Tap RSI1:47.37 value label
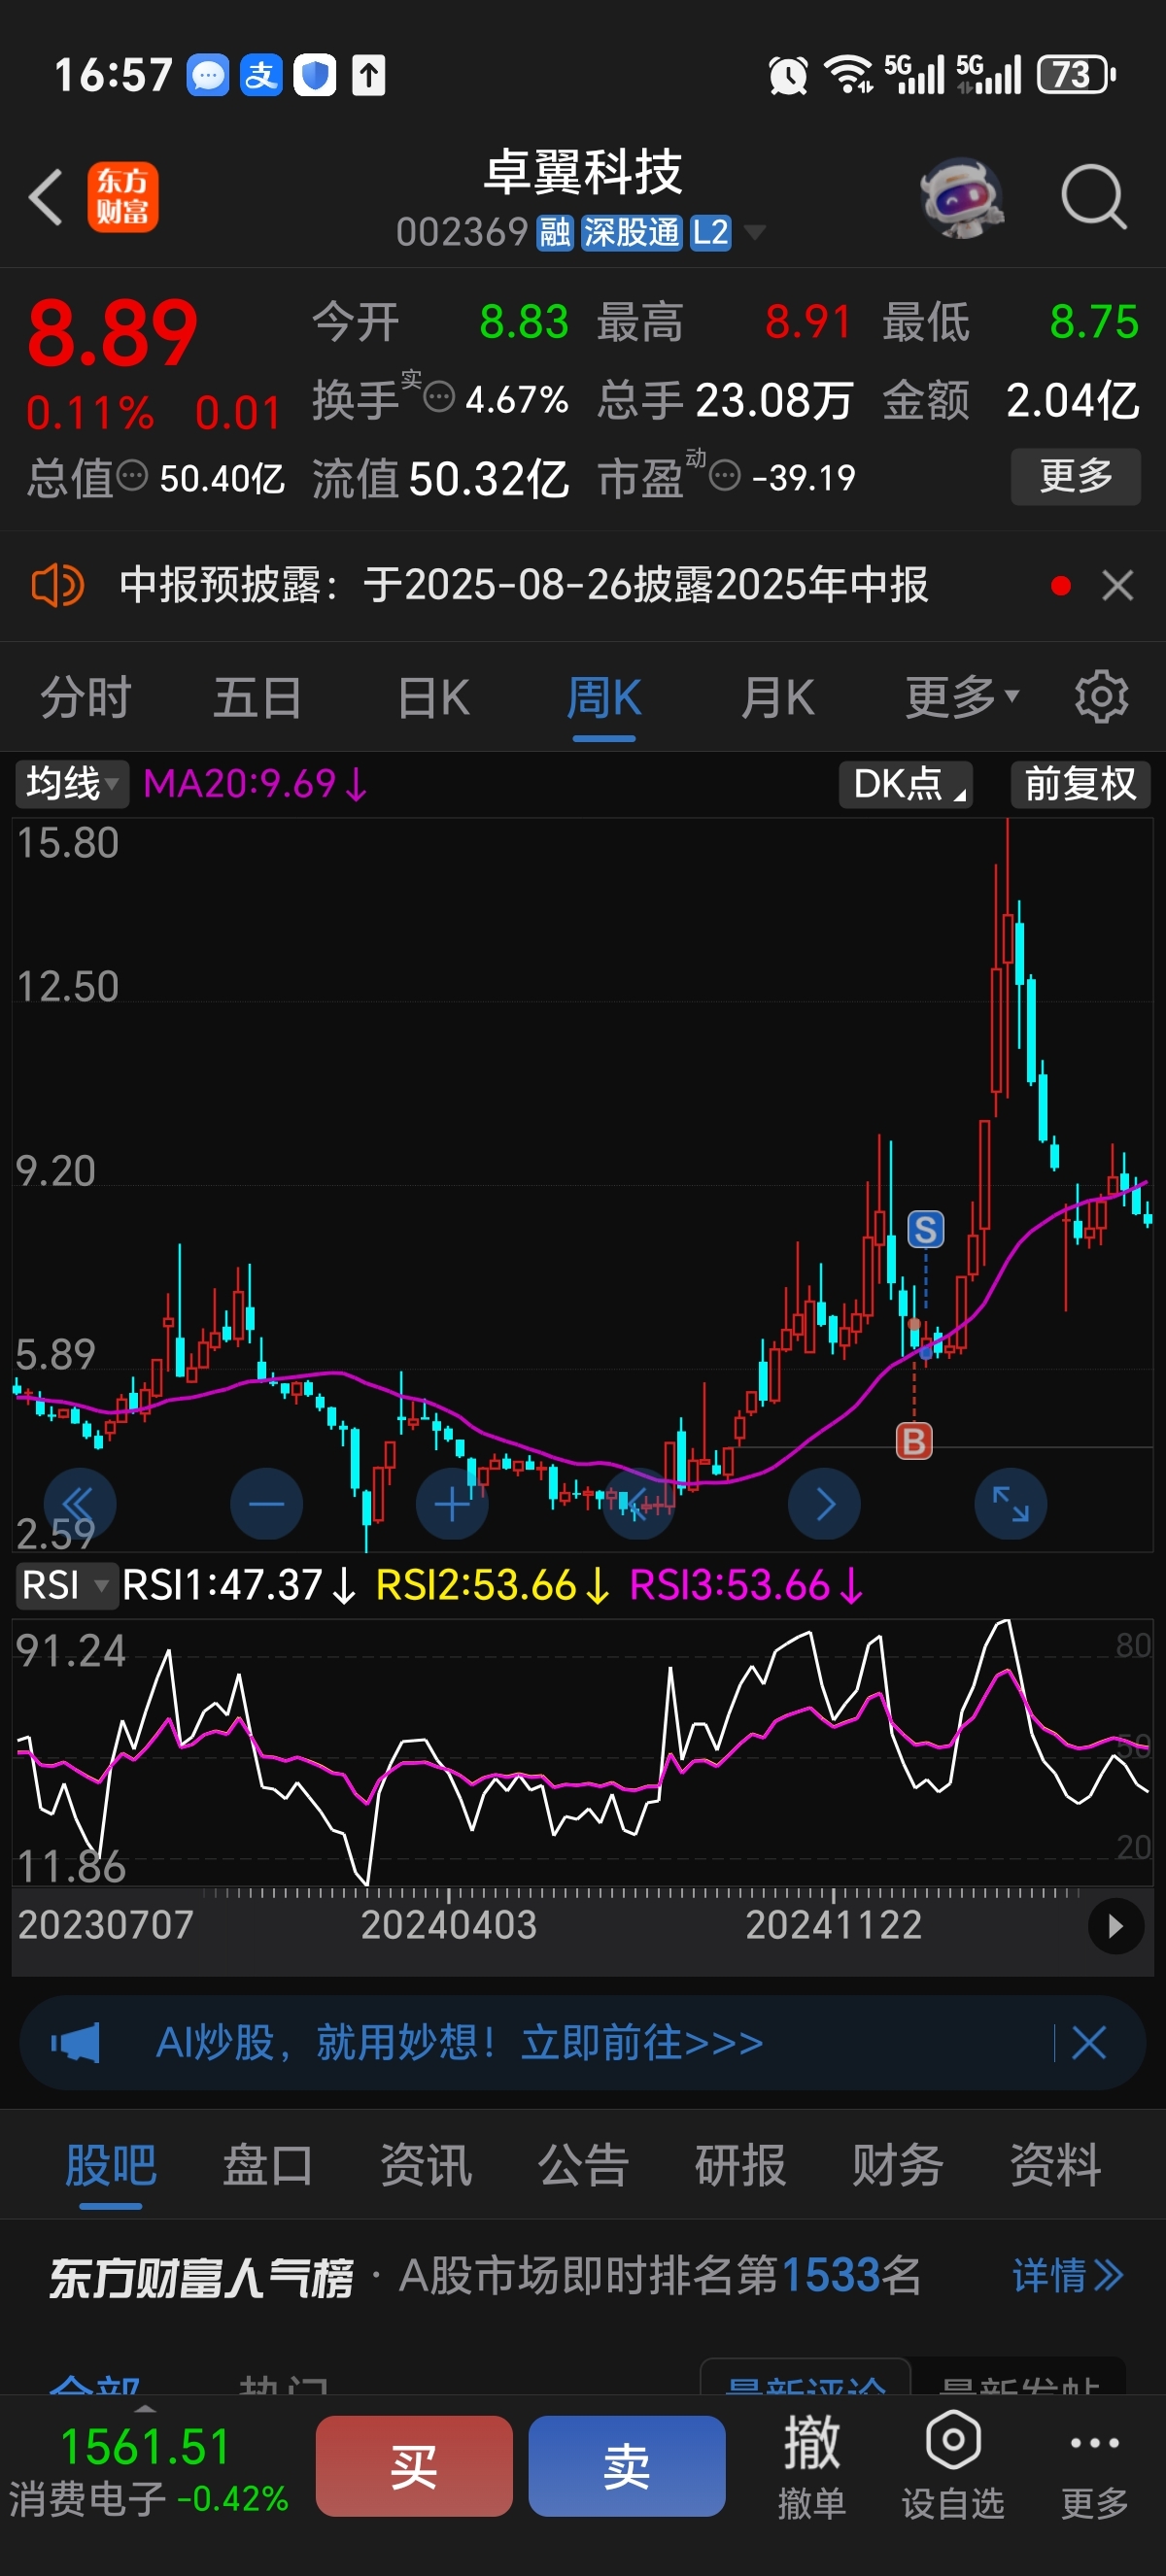1166x2576 pixels. (238, 1585)
